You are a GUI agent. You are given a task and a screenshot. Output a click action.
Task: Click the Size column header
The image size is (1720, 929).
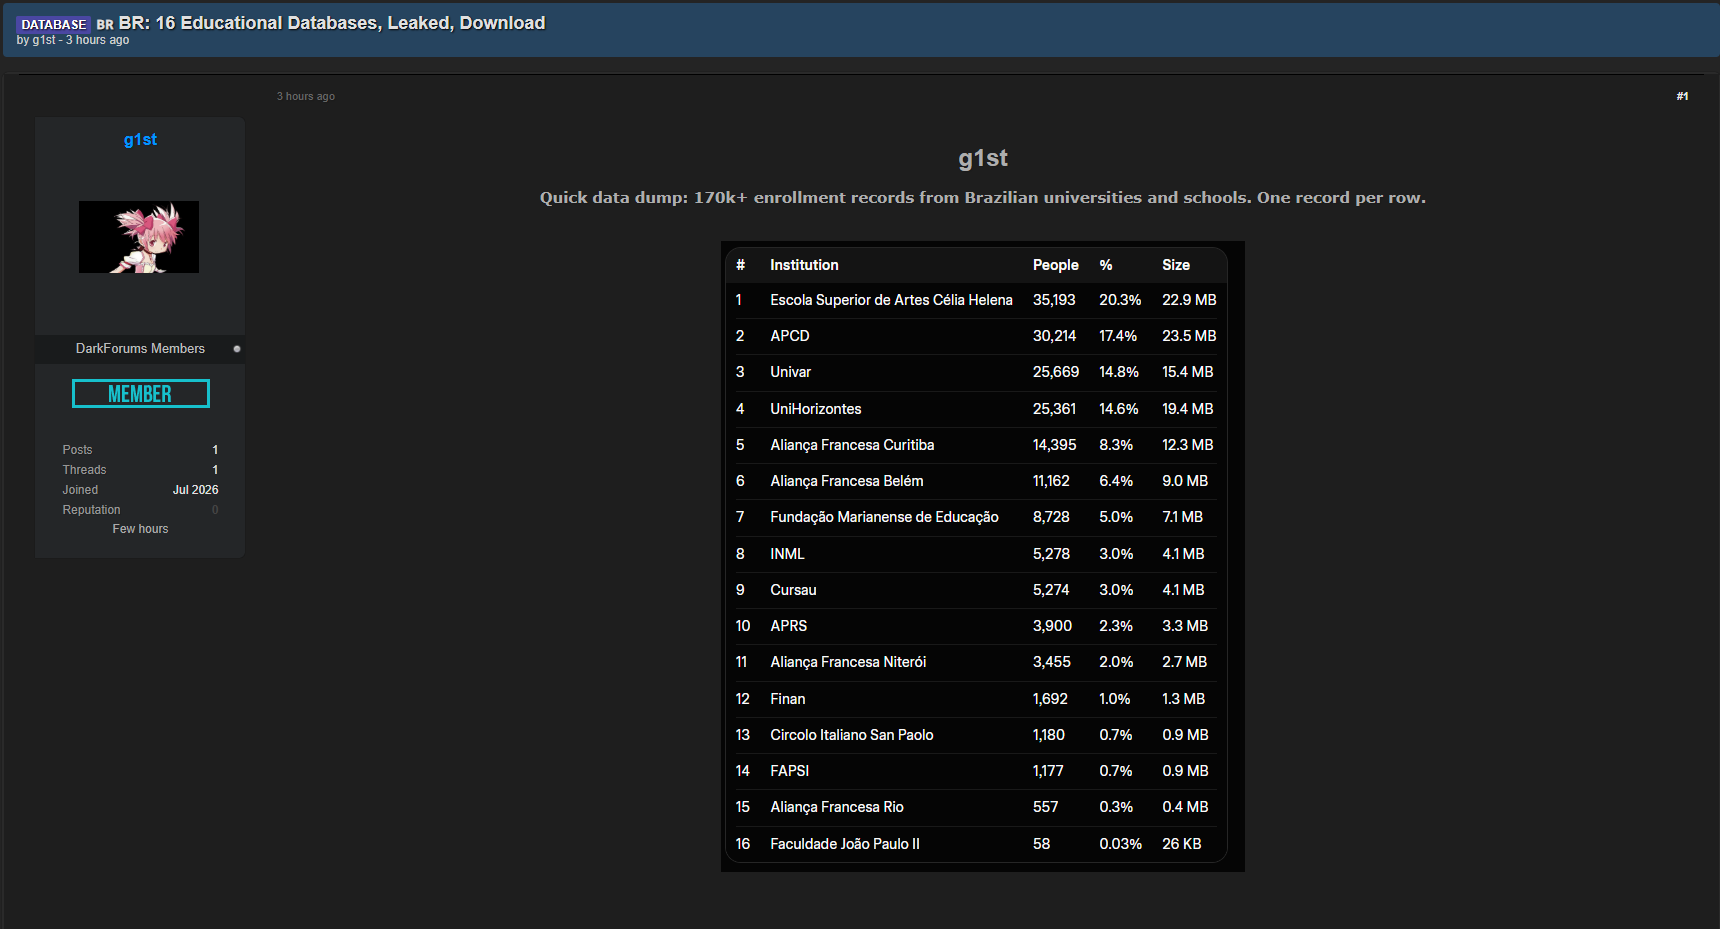pos(1176,265)
